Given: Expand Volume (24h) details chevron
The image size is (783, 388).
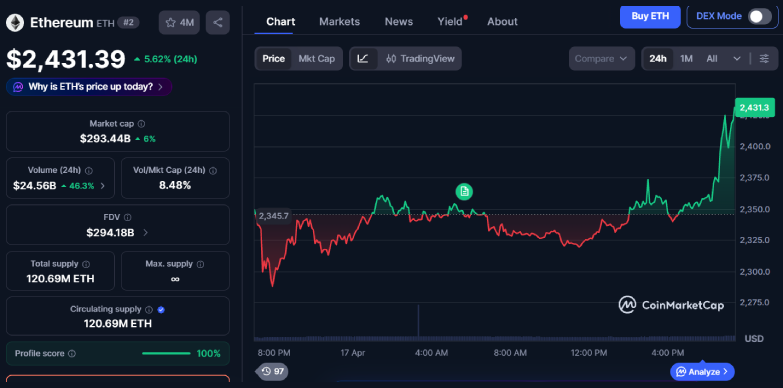Looking at the screenshot, I should click(x=103, y=186).
